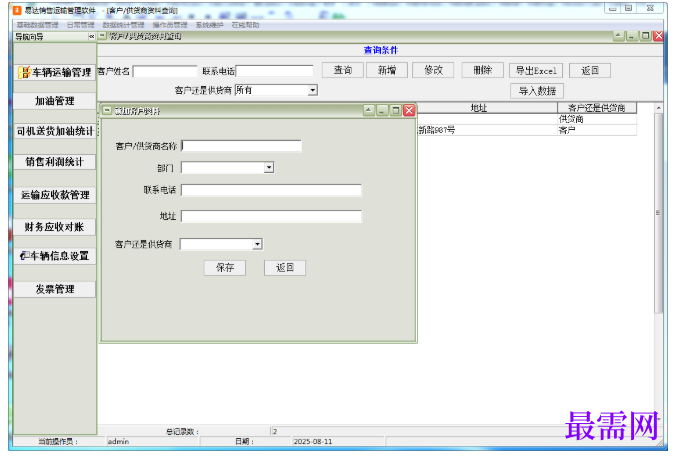
Task: Focus the 客户姓名 search field
Action: (x=165, y=71)
